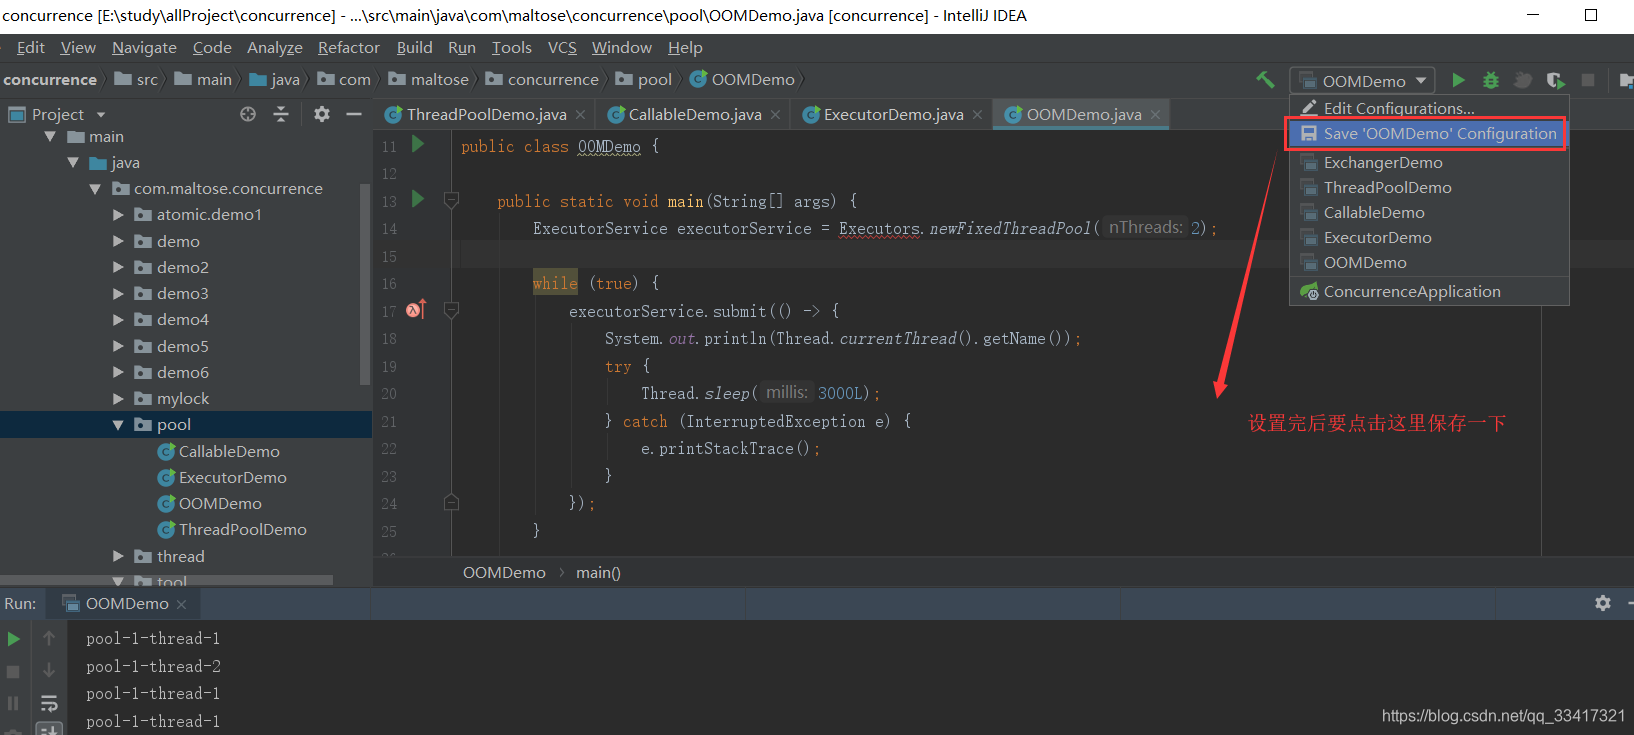The image size is (1634, 735).
Task: Close the ThreadPoolDemo.java tab
Action: tap(579, 115)
